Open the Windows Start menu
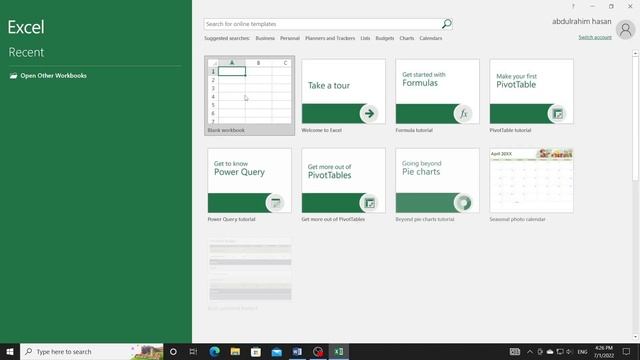Screen dimensions: 640x360 [10, 351]
